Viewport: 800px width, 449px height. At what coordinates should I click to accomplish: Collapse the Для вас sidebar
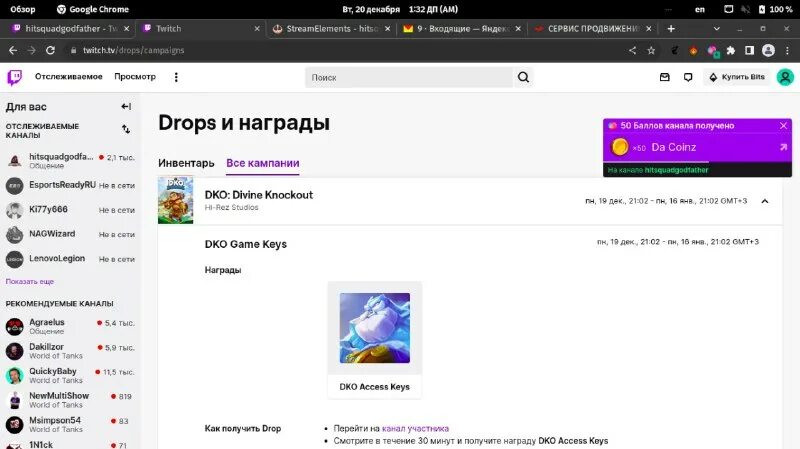pos(126,107)
